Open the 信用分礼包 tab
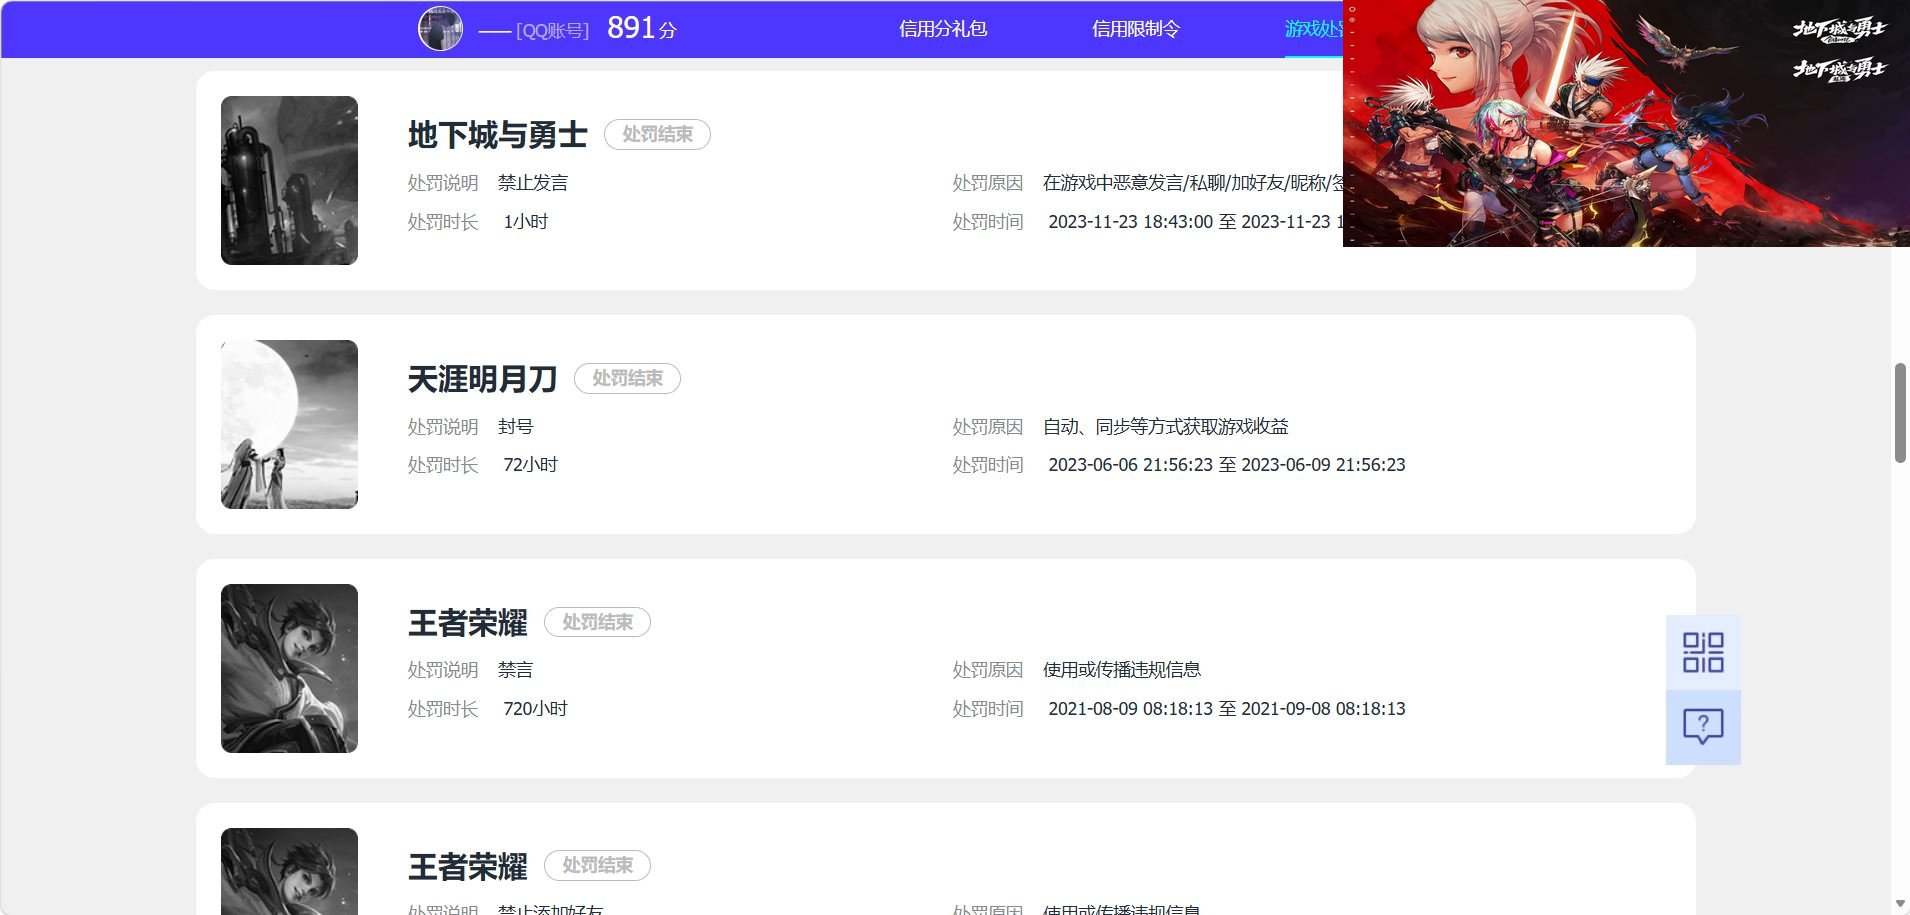This screenshot has height=915, width=1910. click(x=942, y=29)
